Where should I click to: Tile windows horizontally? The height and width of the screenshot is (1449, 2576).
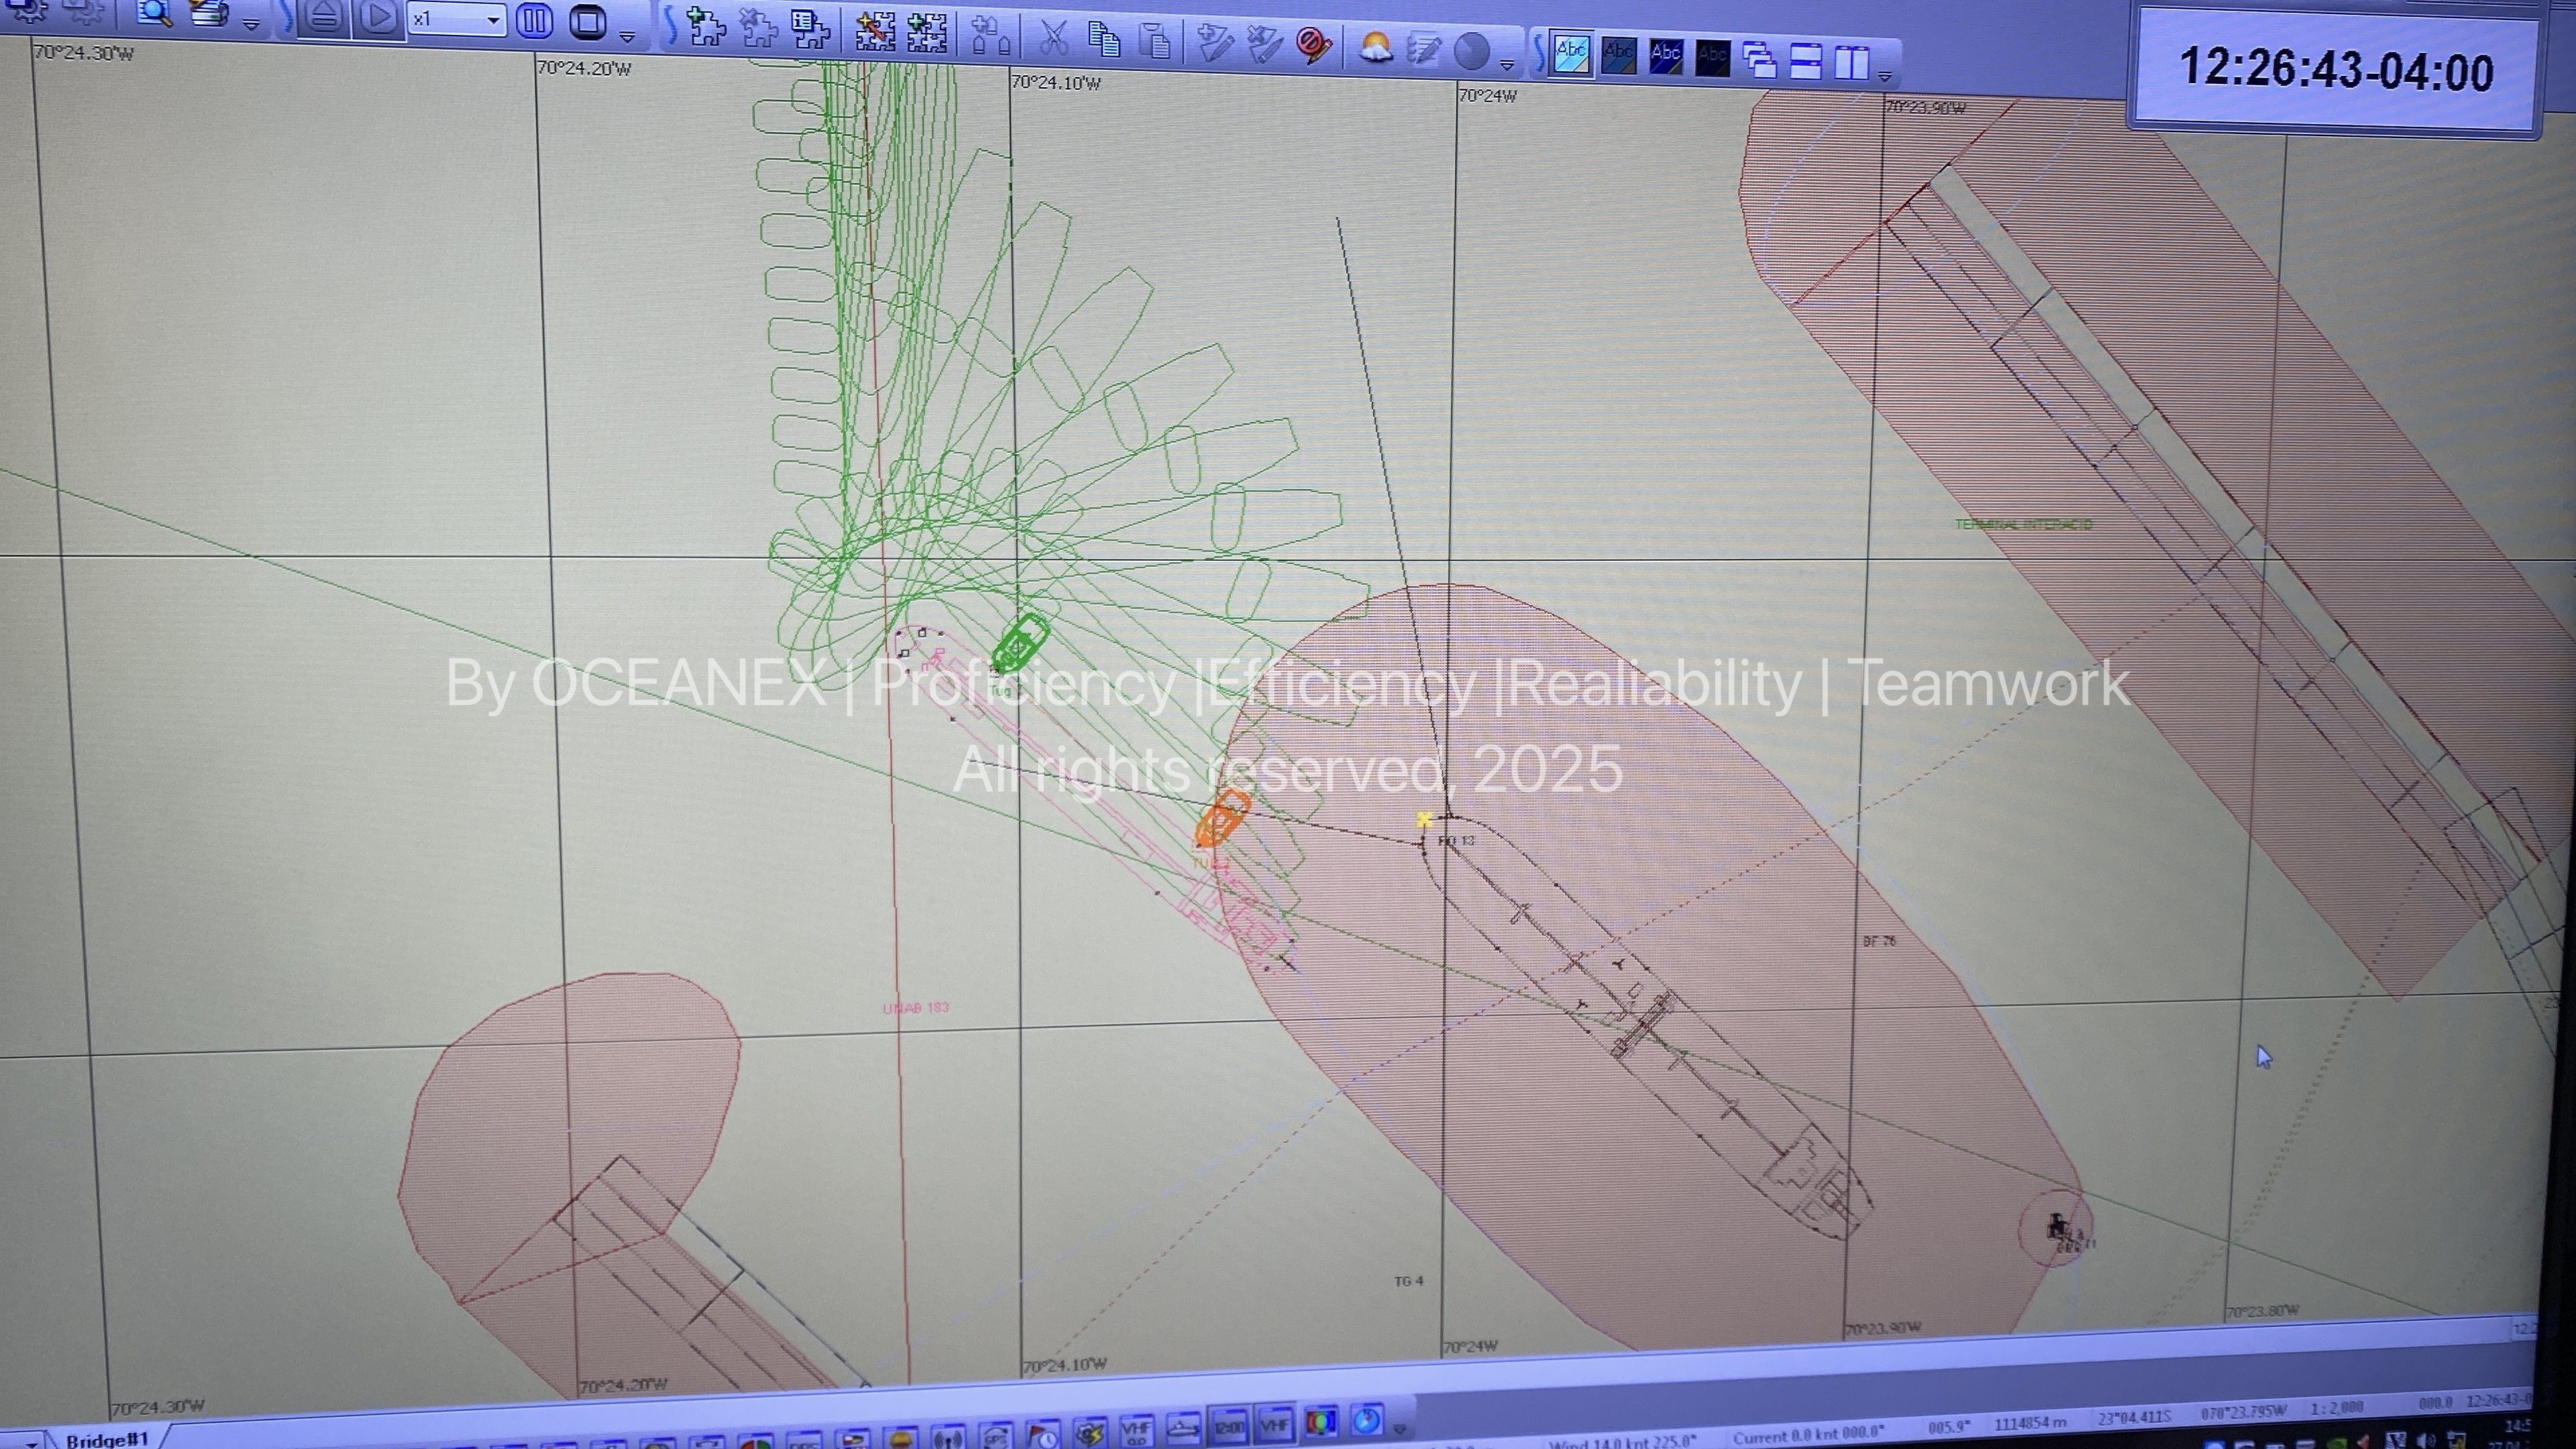1806,61
